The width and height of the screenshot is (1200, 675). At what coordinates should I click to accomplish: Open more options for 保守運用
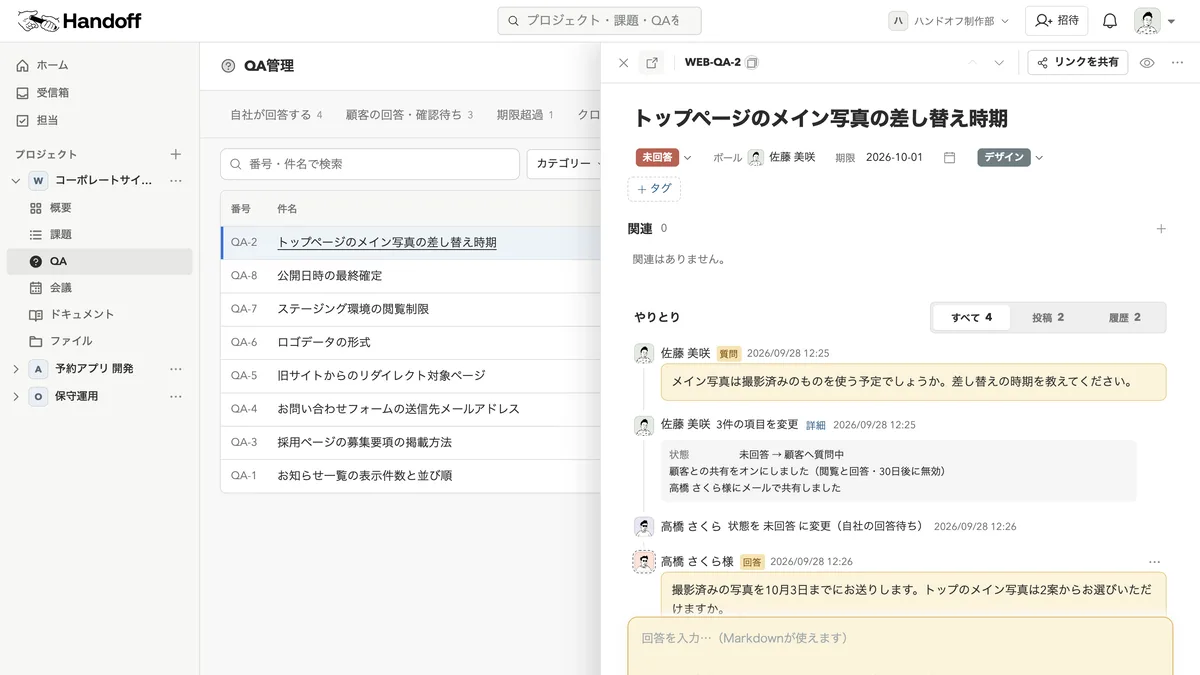176,396
